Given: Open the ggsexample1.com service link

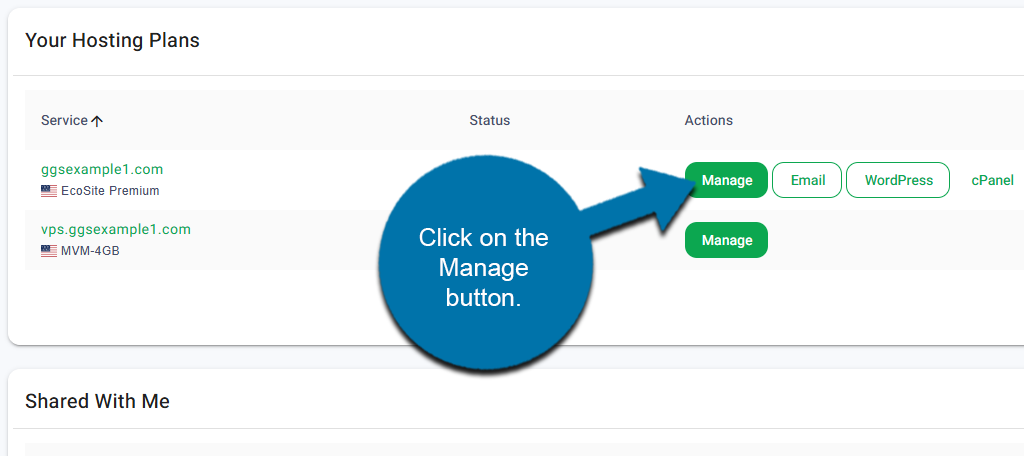Looking at the screenshot, I should click(x=102, y=169).
